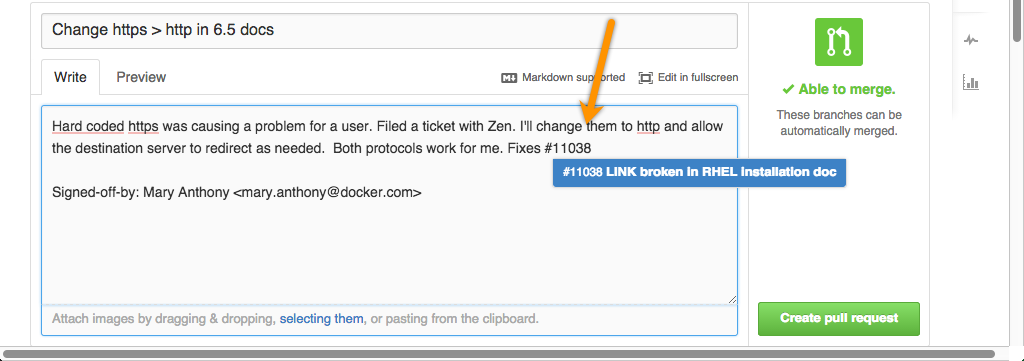Viewport: 1024px width, 361px height.
Task: Open the 'selecting them' image link
Action: click(321, 319)
